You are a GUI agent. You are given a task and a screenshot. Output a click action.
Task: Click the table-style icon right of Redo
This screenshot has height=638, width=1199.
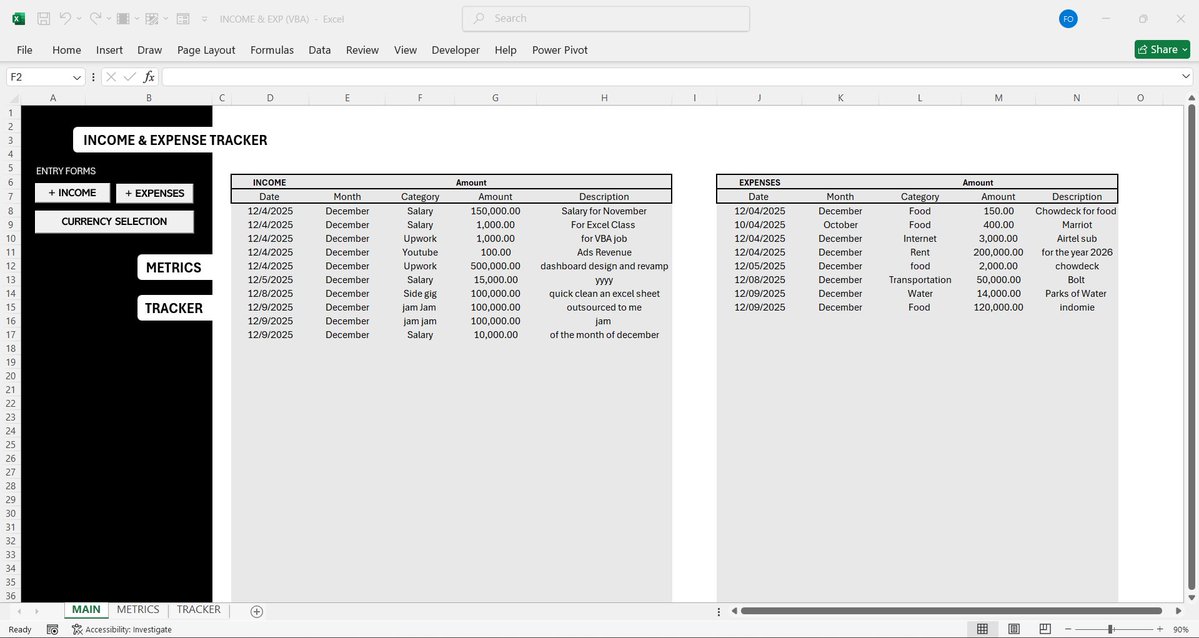[122, 18]
